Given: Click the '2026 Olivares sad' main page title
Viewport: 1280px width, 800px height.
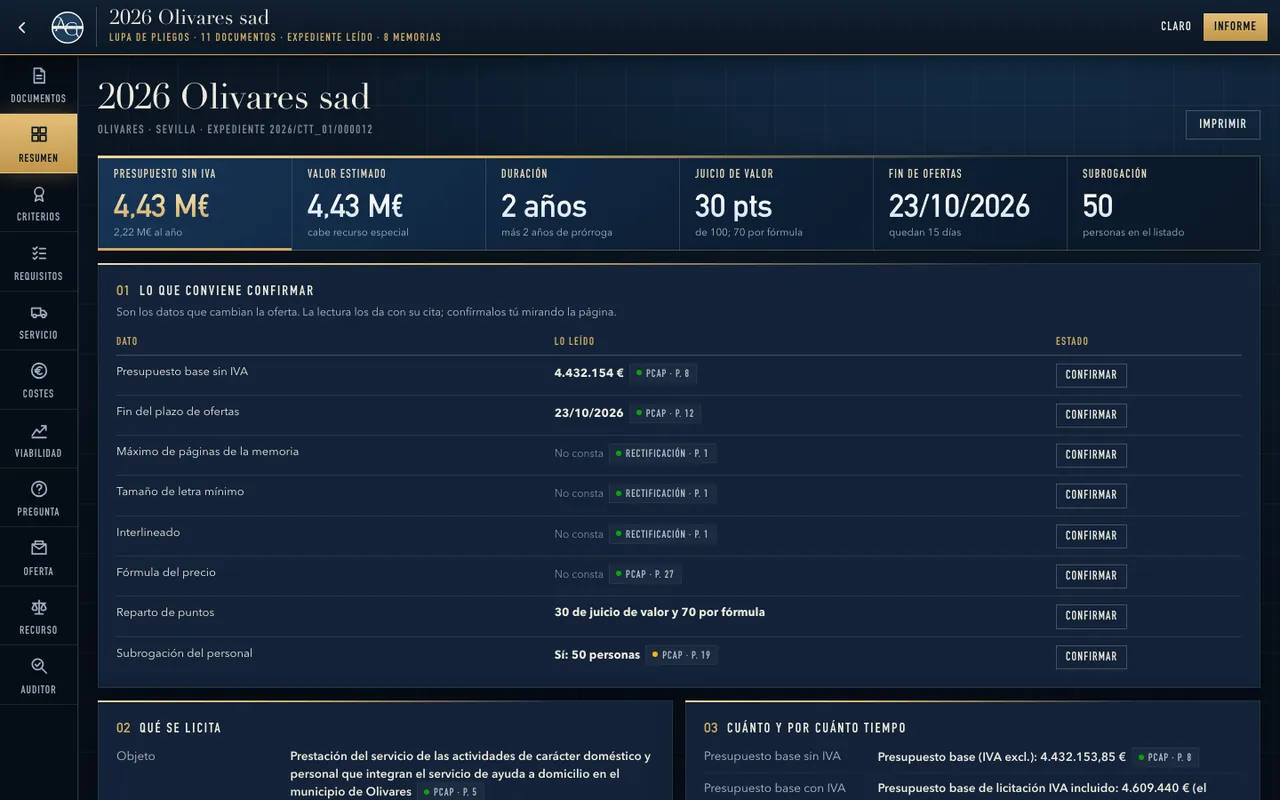Looking at the screenshot, I should tap(234, 96).
